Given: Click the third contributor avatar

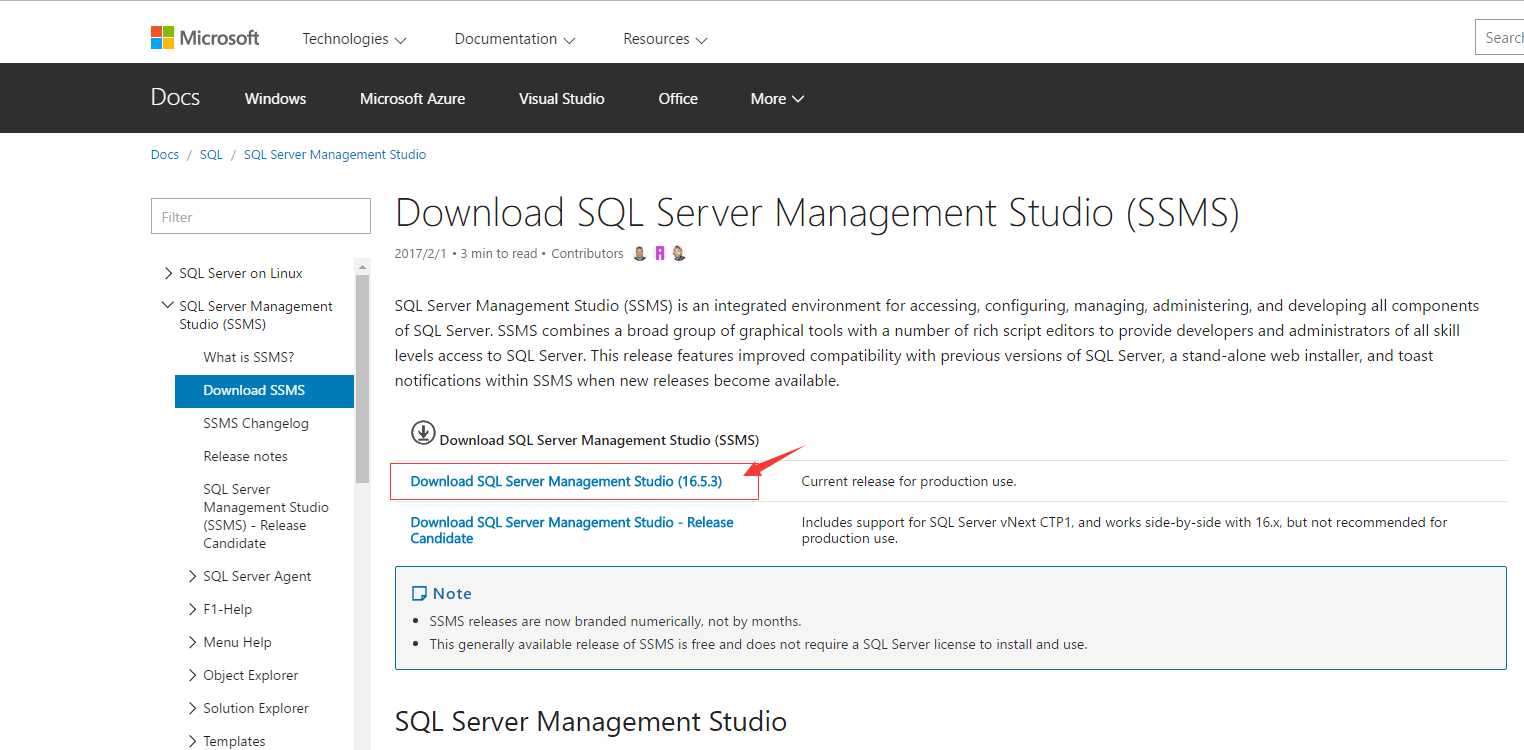Looking at the screenshot, I should pos(679,254).
